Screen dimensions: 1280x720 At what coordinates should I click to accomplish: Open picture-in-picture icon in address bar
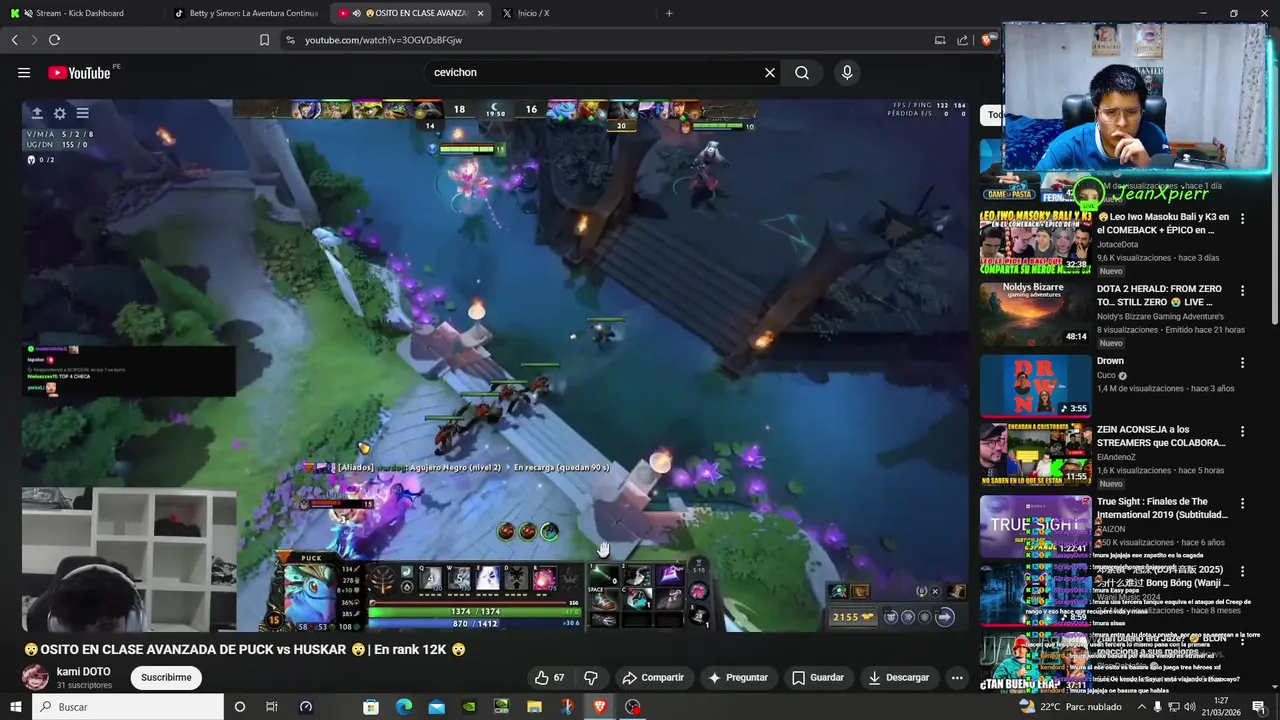tap(940, 40)
